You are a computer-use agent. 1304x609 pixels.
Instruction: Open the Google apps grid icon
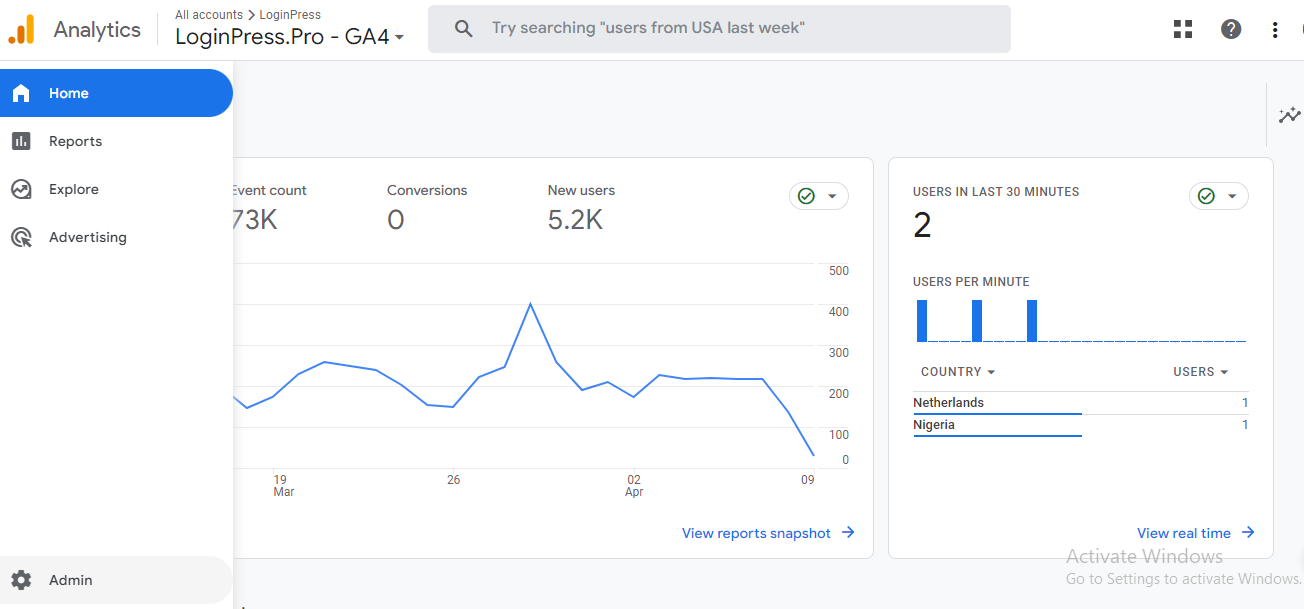point(1182,29)
